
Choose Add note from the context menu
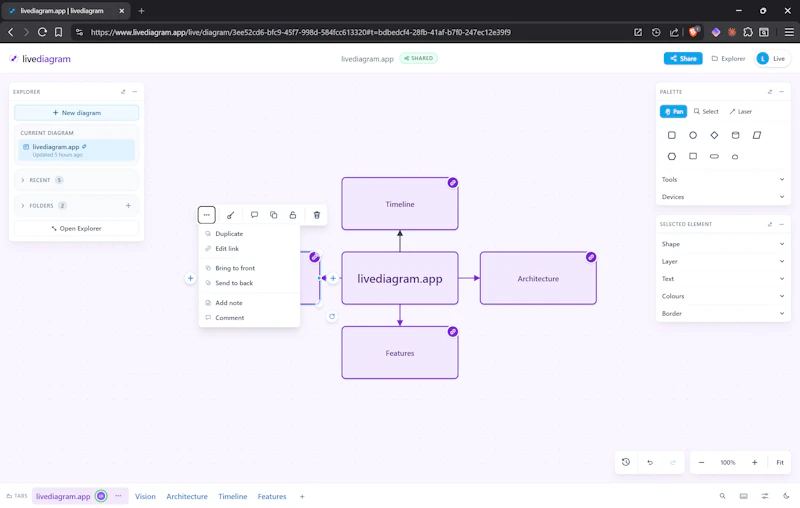(x=249, y=302)
